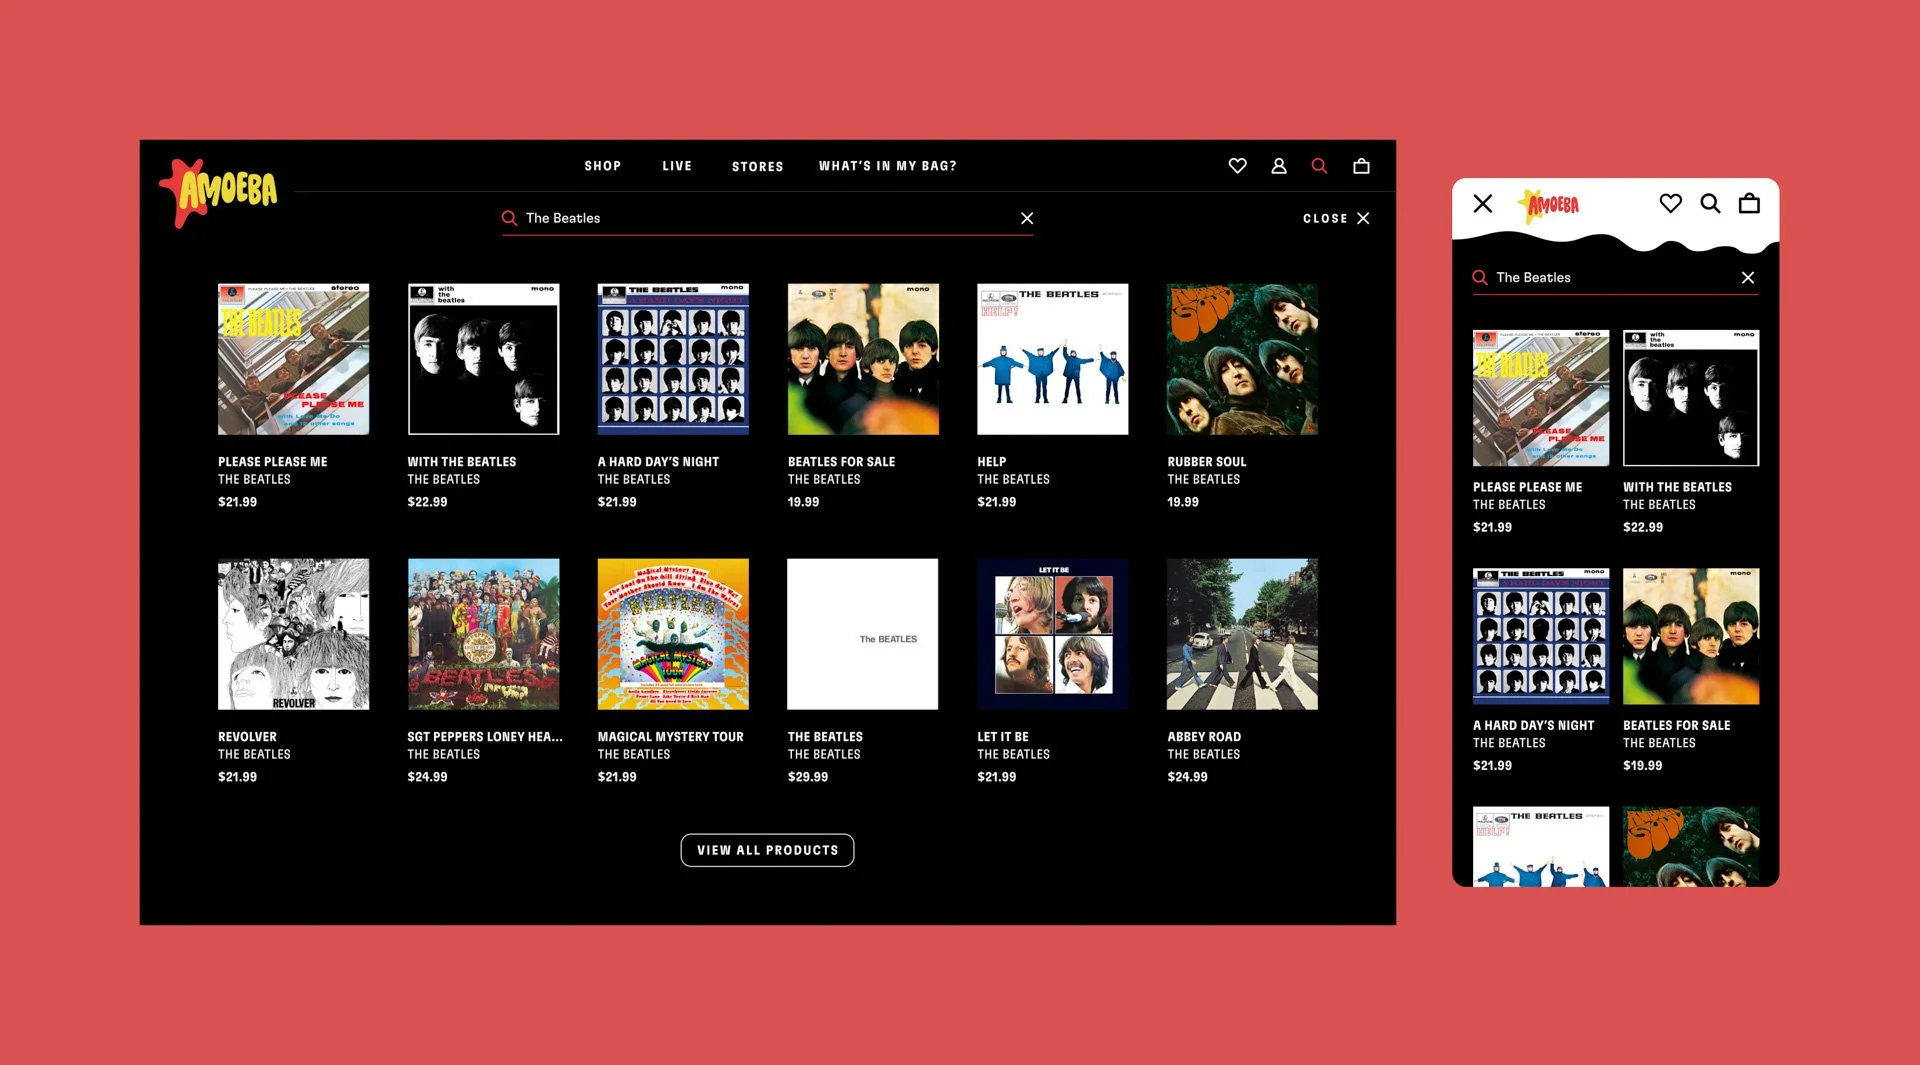The height and width of the screenshot is (1065, 1920).
Task: Click the Let It Be title link
Action: click(1003, 737)
